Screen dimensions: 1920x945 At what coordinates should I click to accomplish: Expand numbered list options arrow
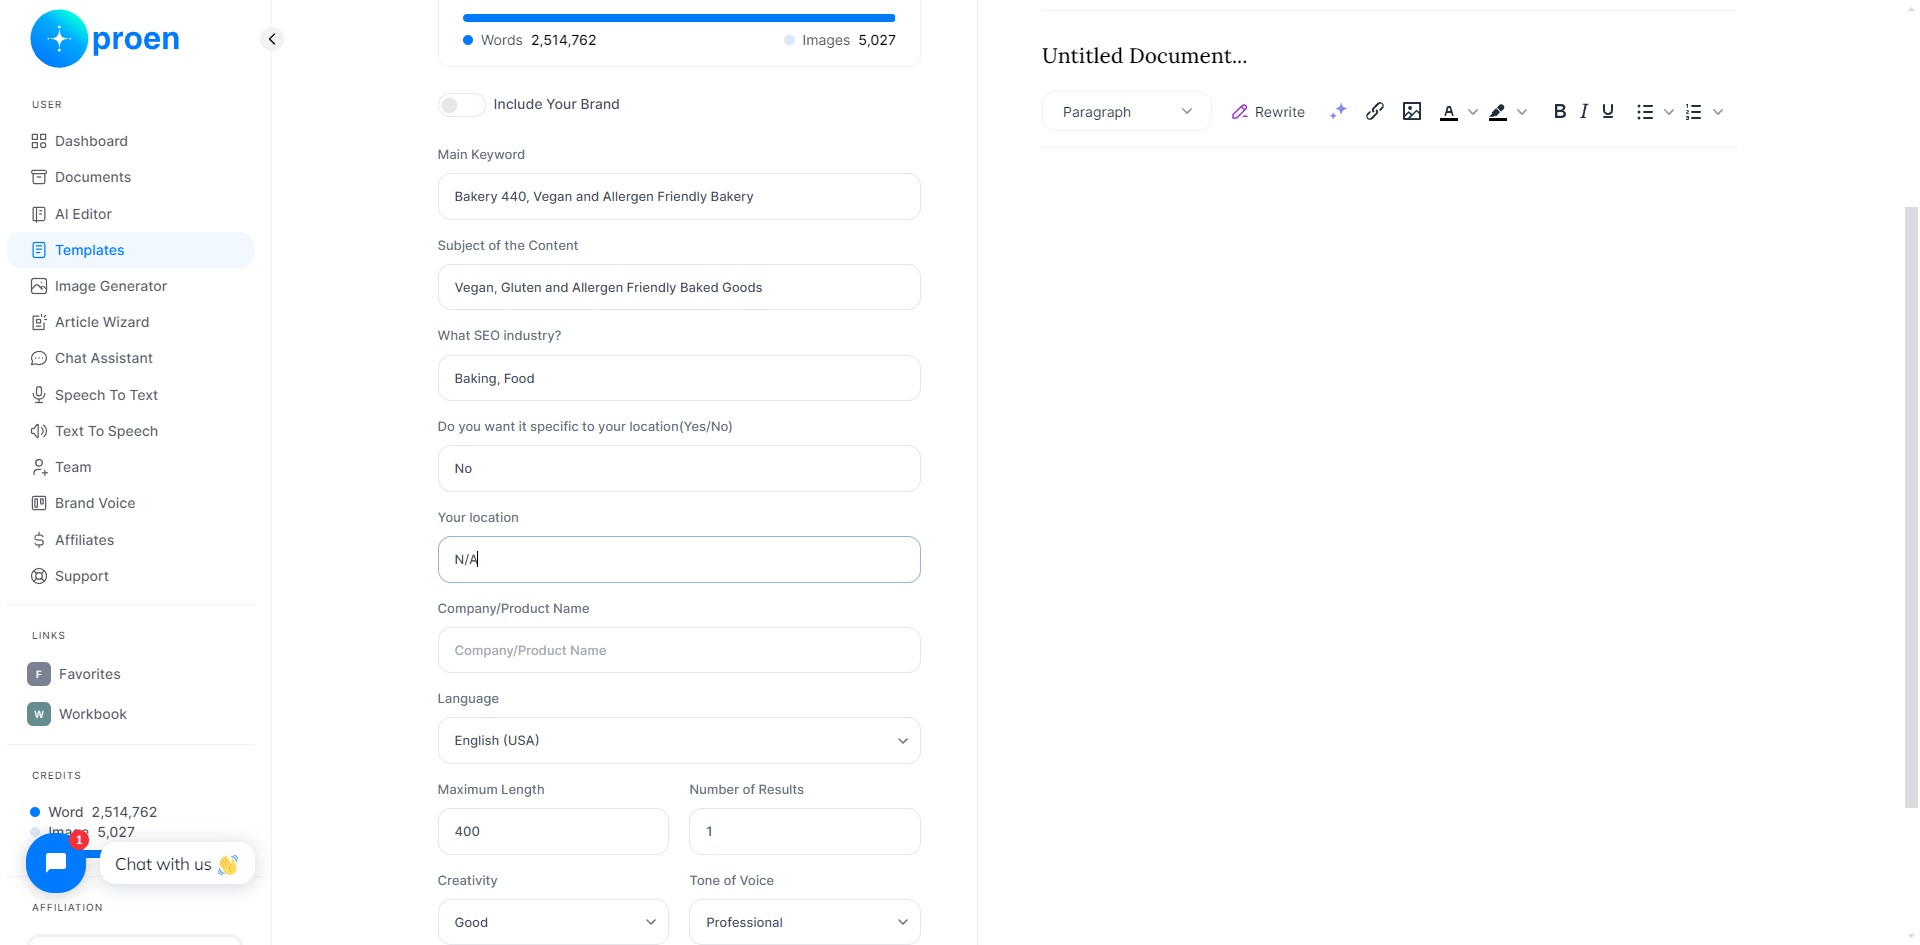click(x=1718, y=112)
